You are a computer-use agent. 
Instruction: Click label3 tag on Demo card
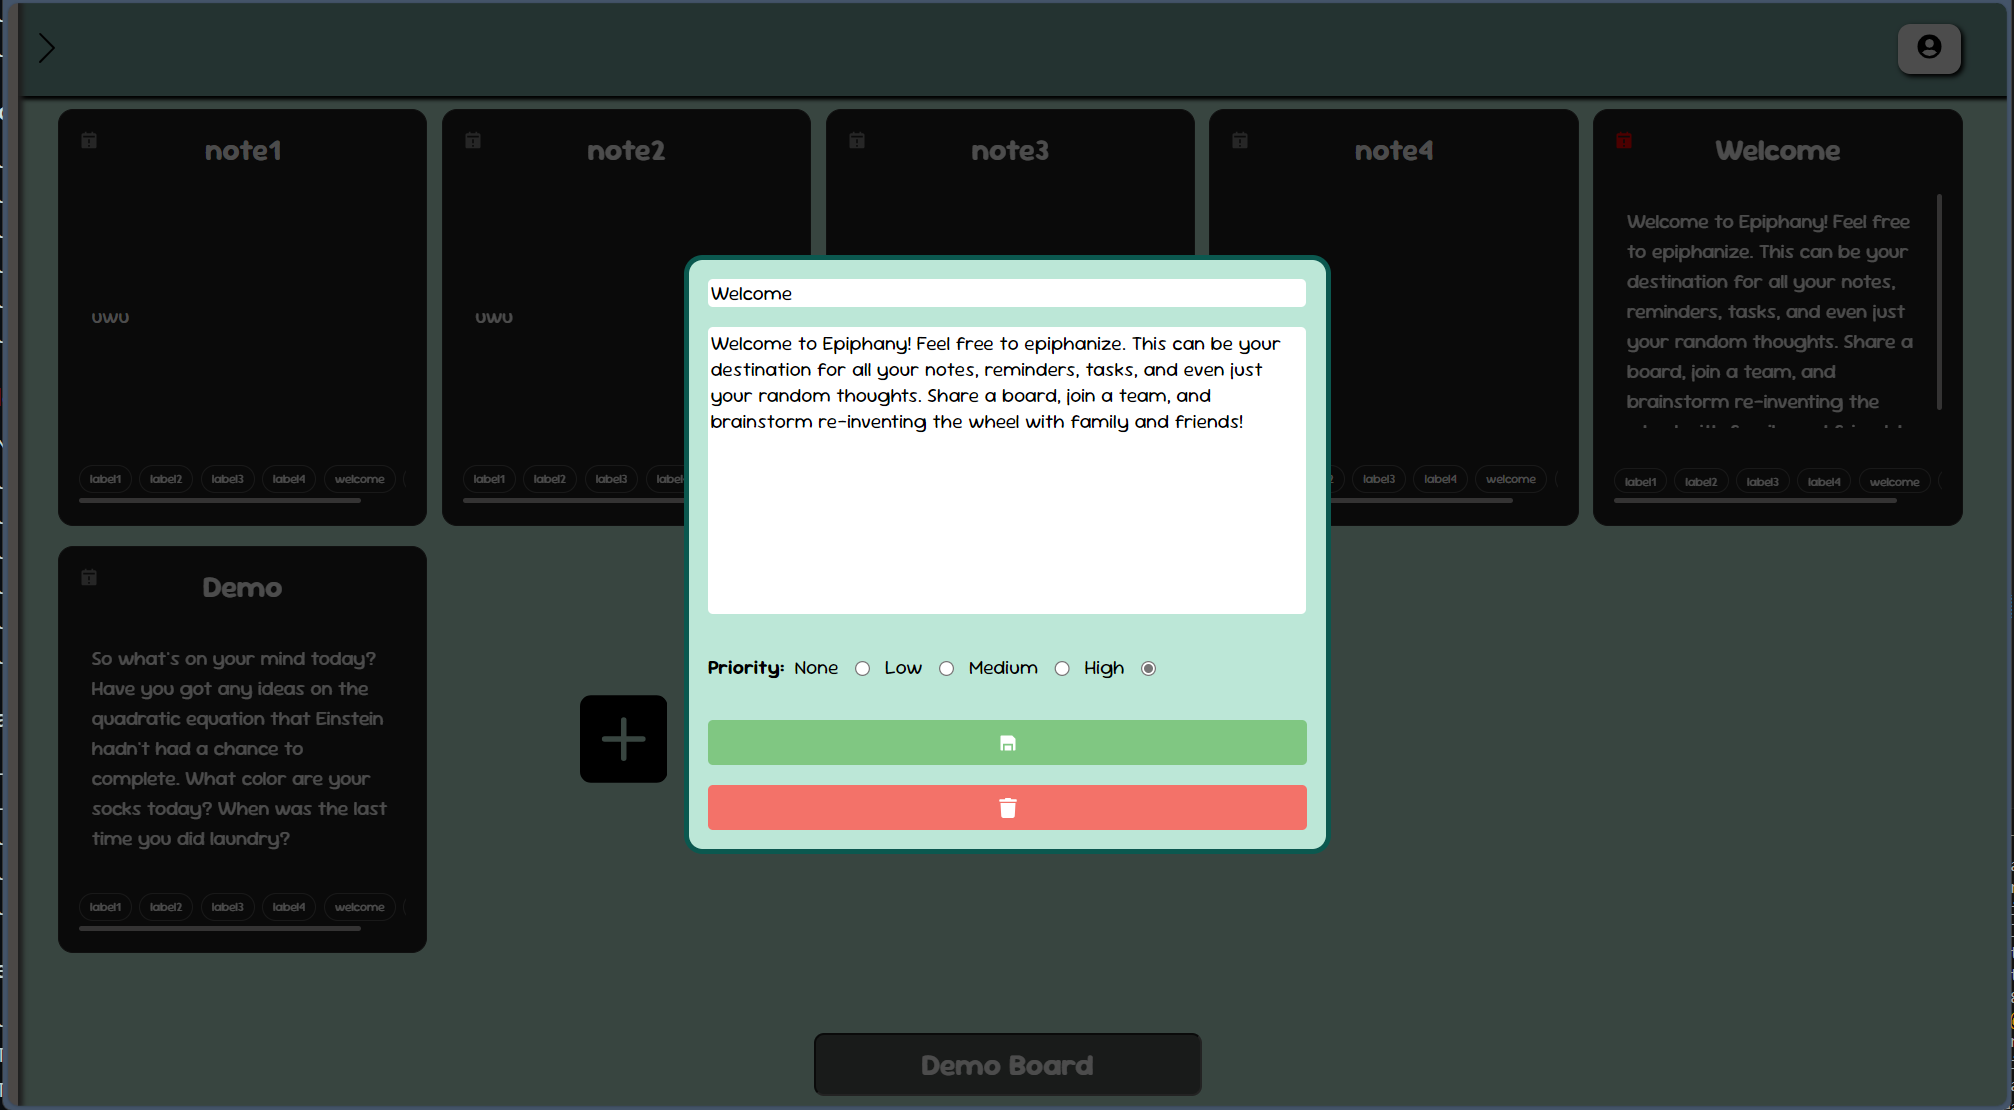point(227,907)
